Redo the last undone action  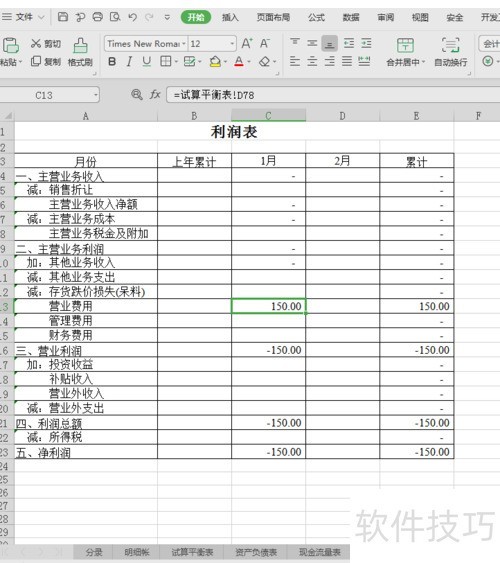pyautogui.click(x=149, y=17)
